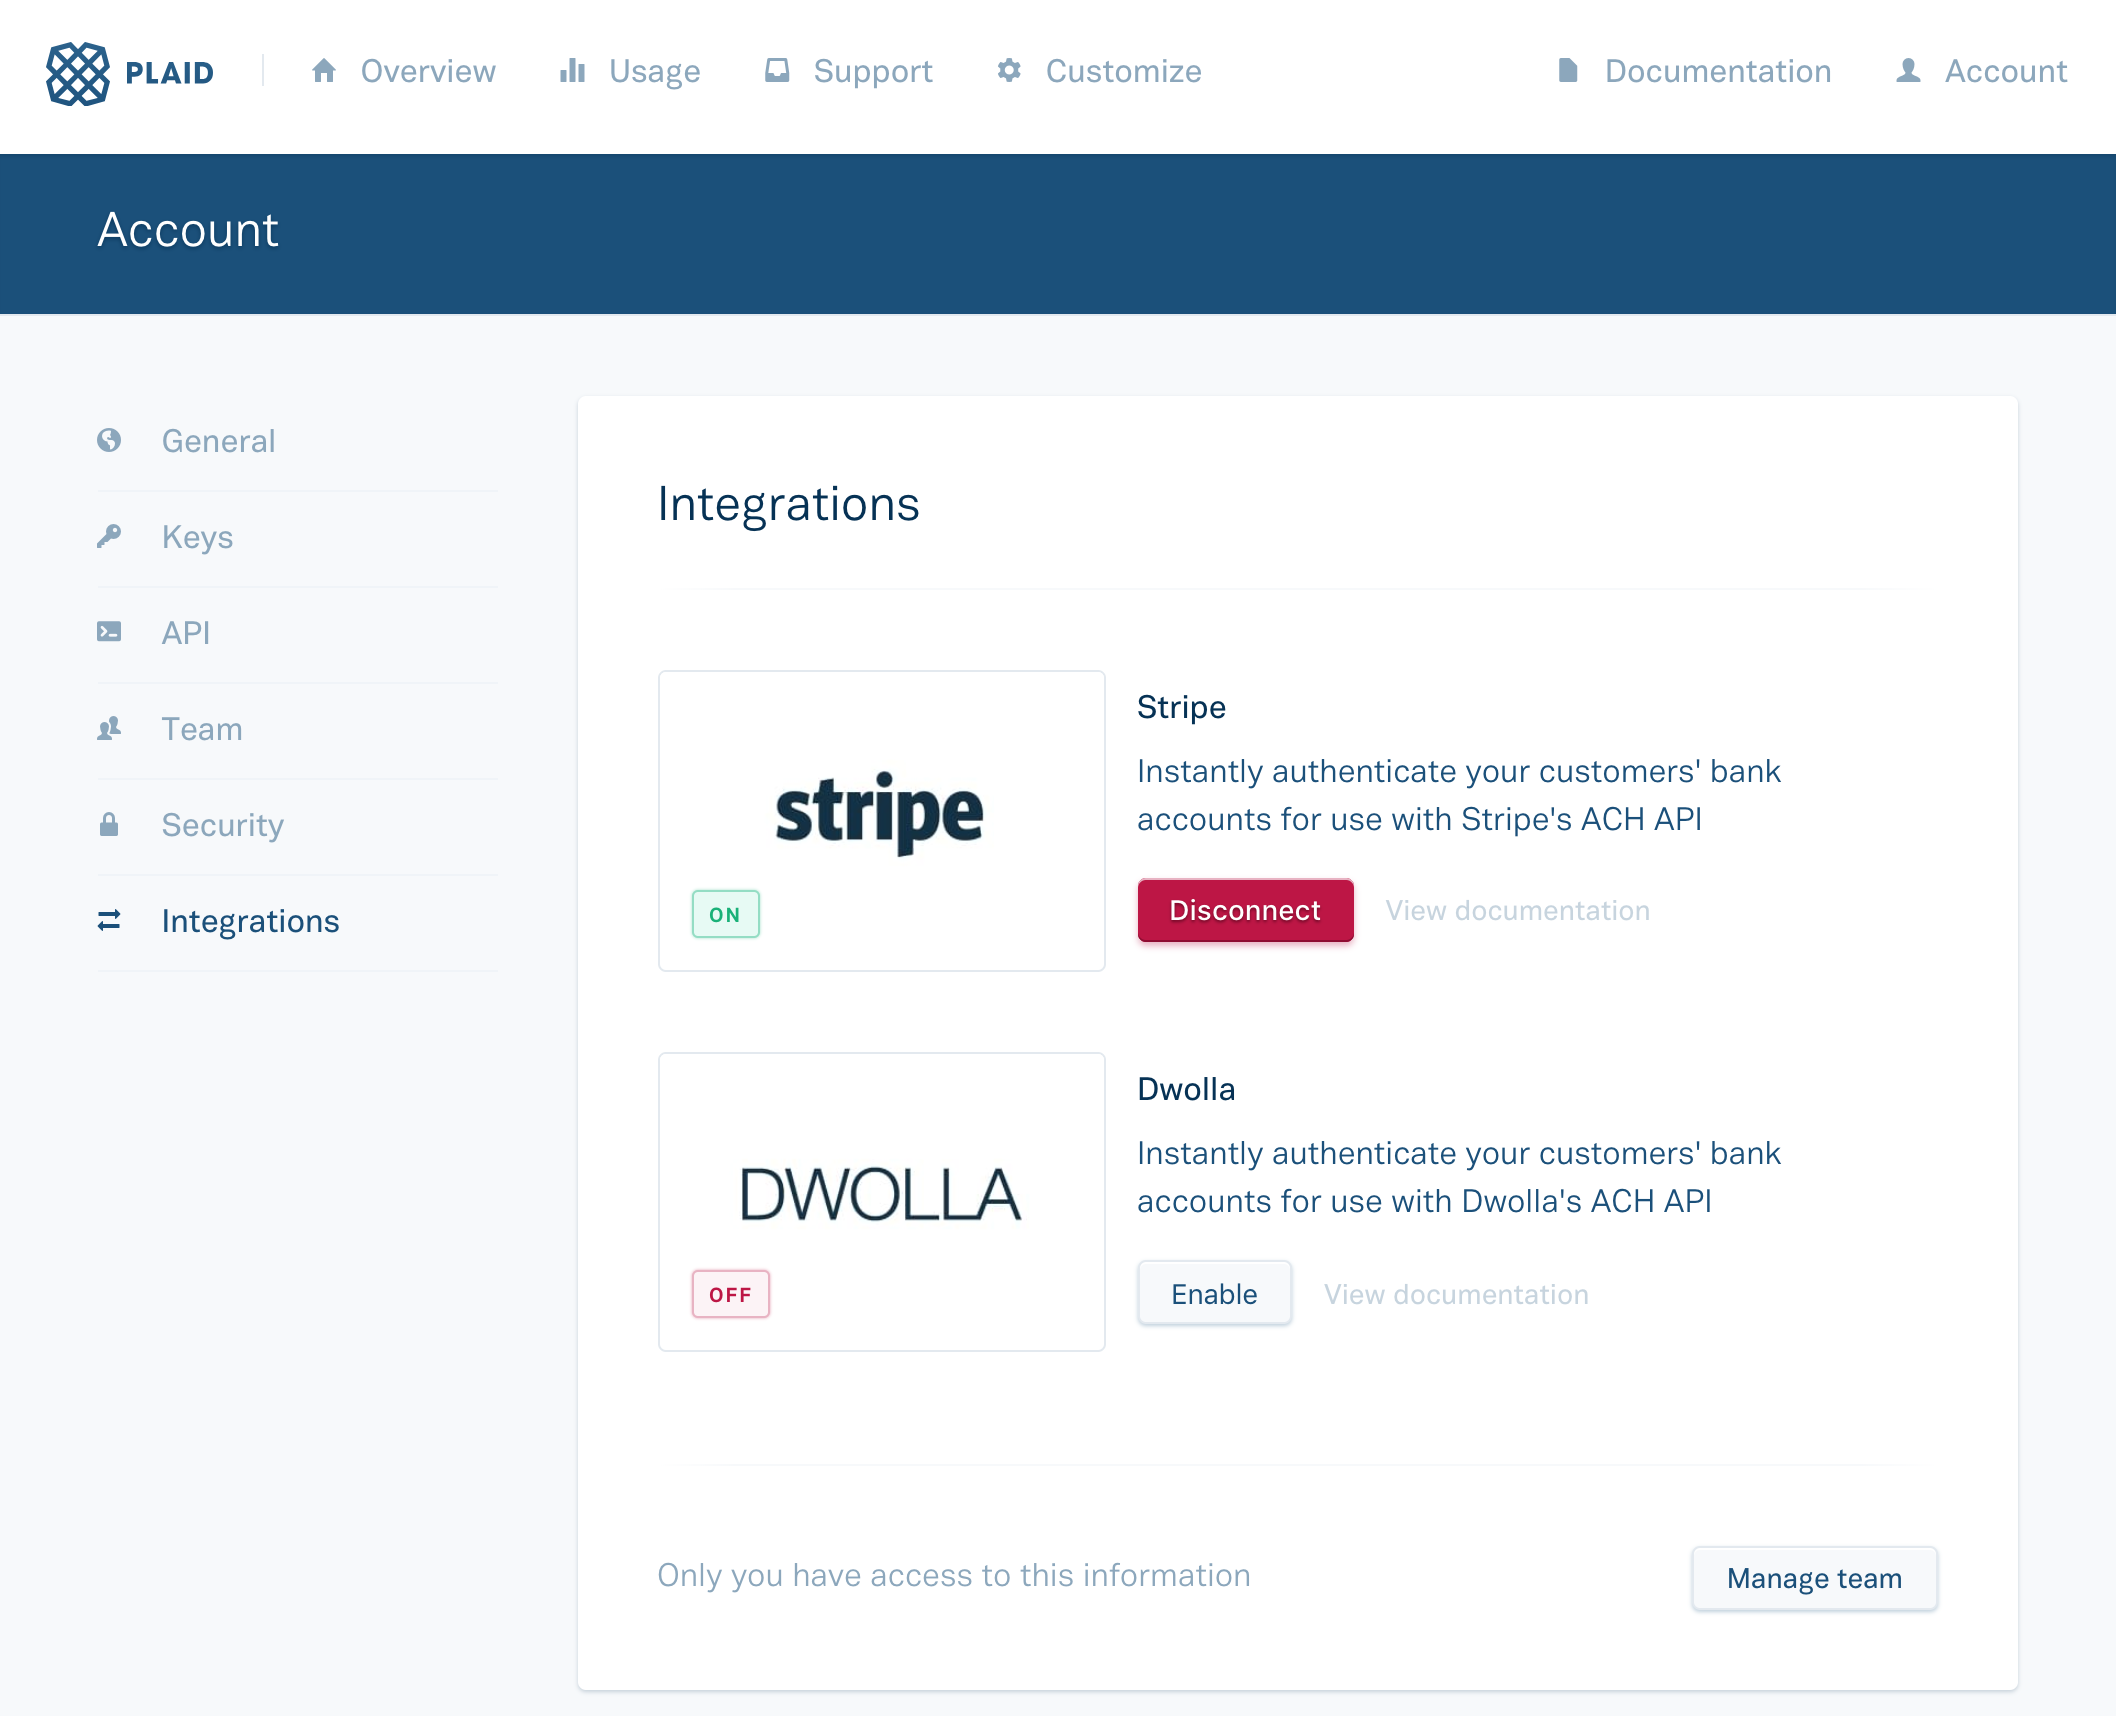The image size is (2116, 1716).
Task: Select API in the sidebar
Action: click(x=297, y=633)
